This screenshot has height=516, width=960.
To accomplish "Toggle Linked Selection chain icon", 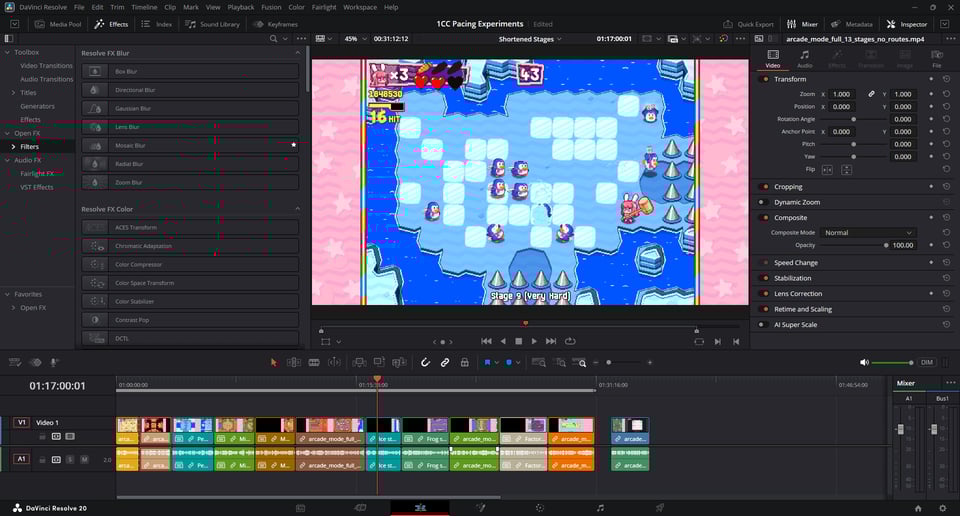I will 445,362.
